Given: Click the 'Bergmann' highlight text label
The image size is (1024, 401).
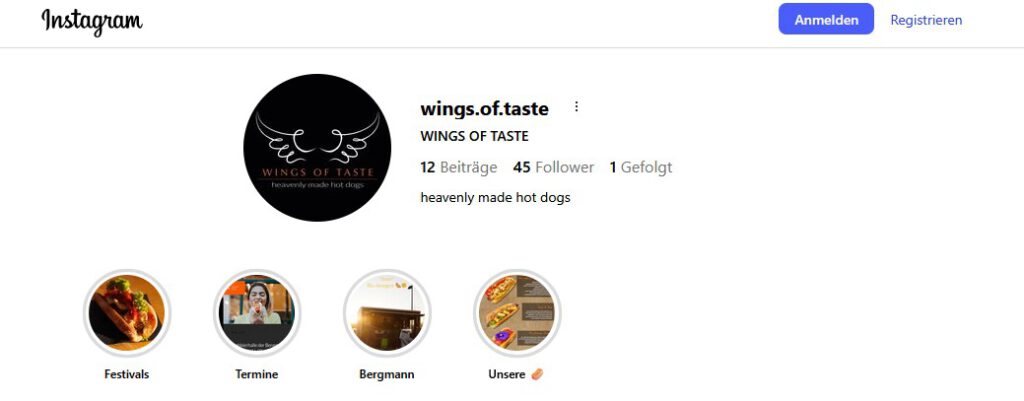Looking at the screenshot, I should [387, 374].
